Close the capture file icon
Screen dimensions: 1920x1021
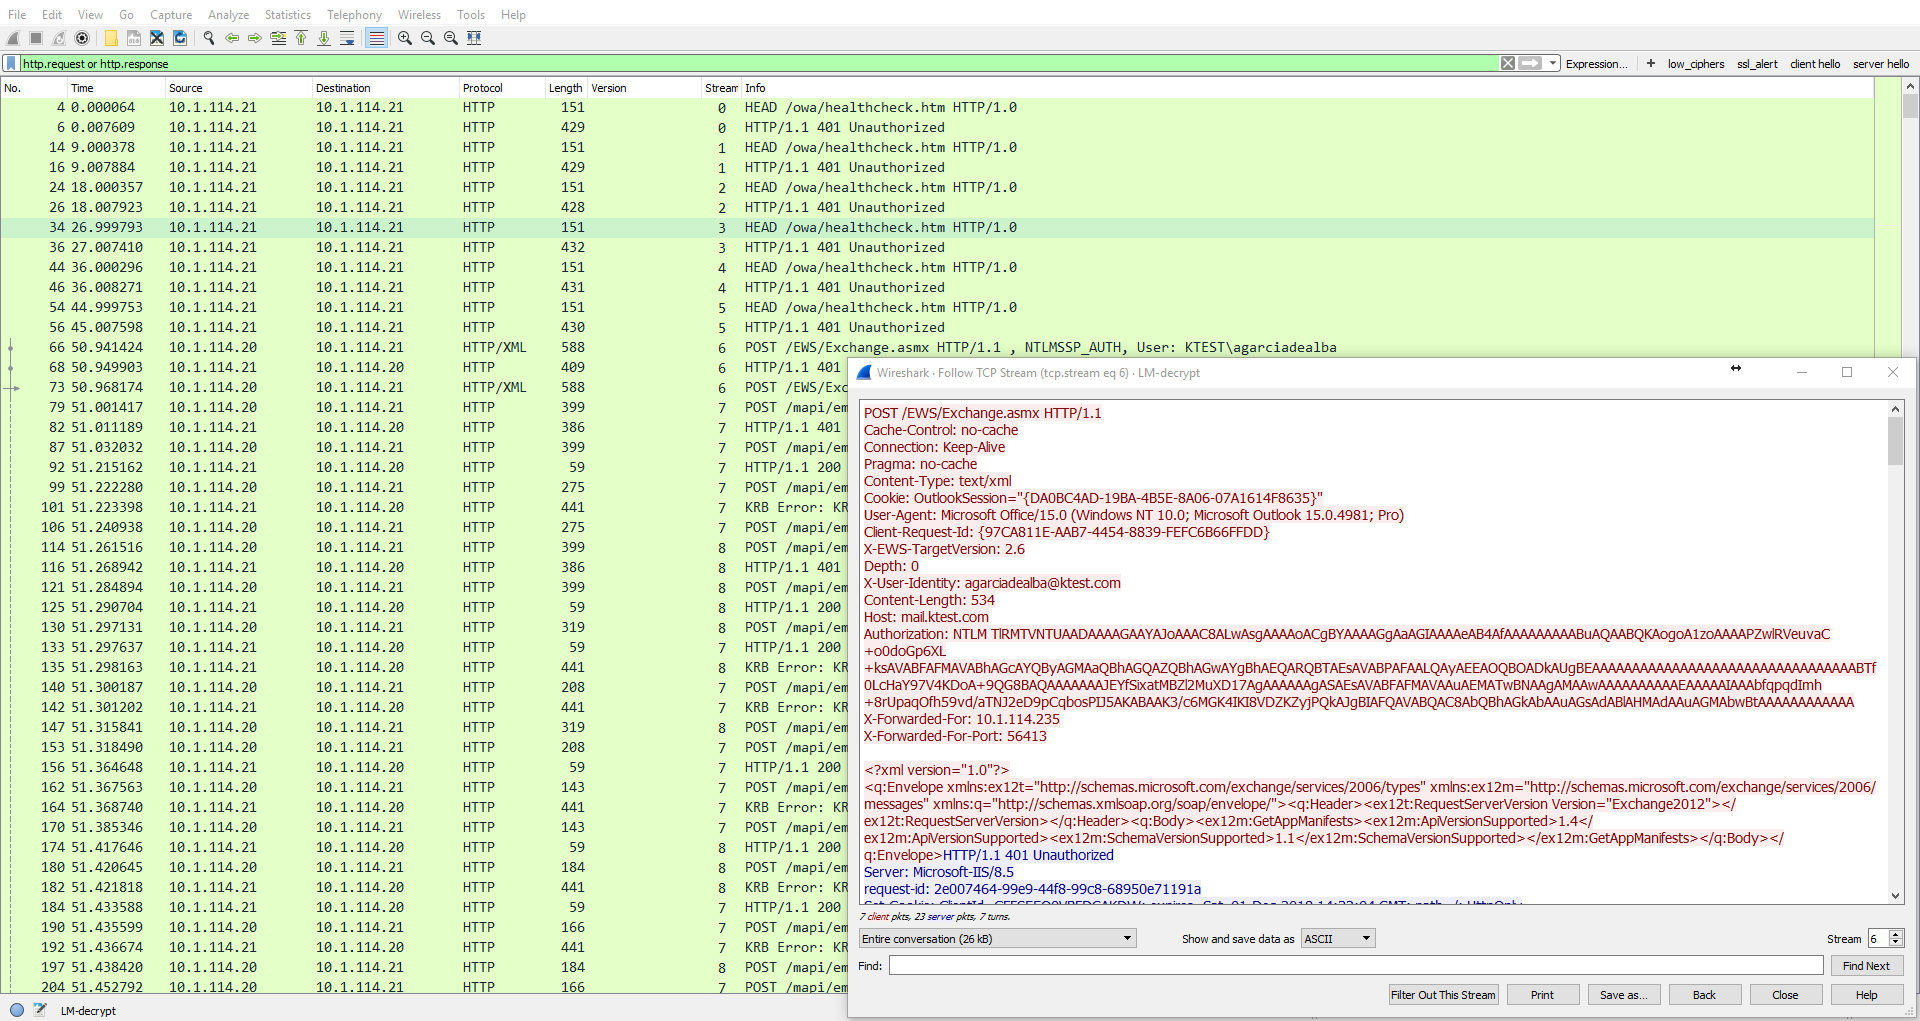pyautogui.click(x=157, y=38)
